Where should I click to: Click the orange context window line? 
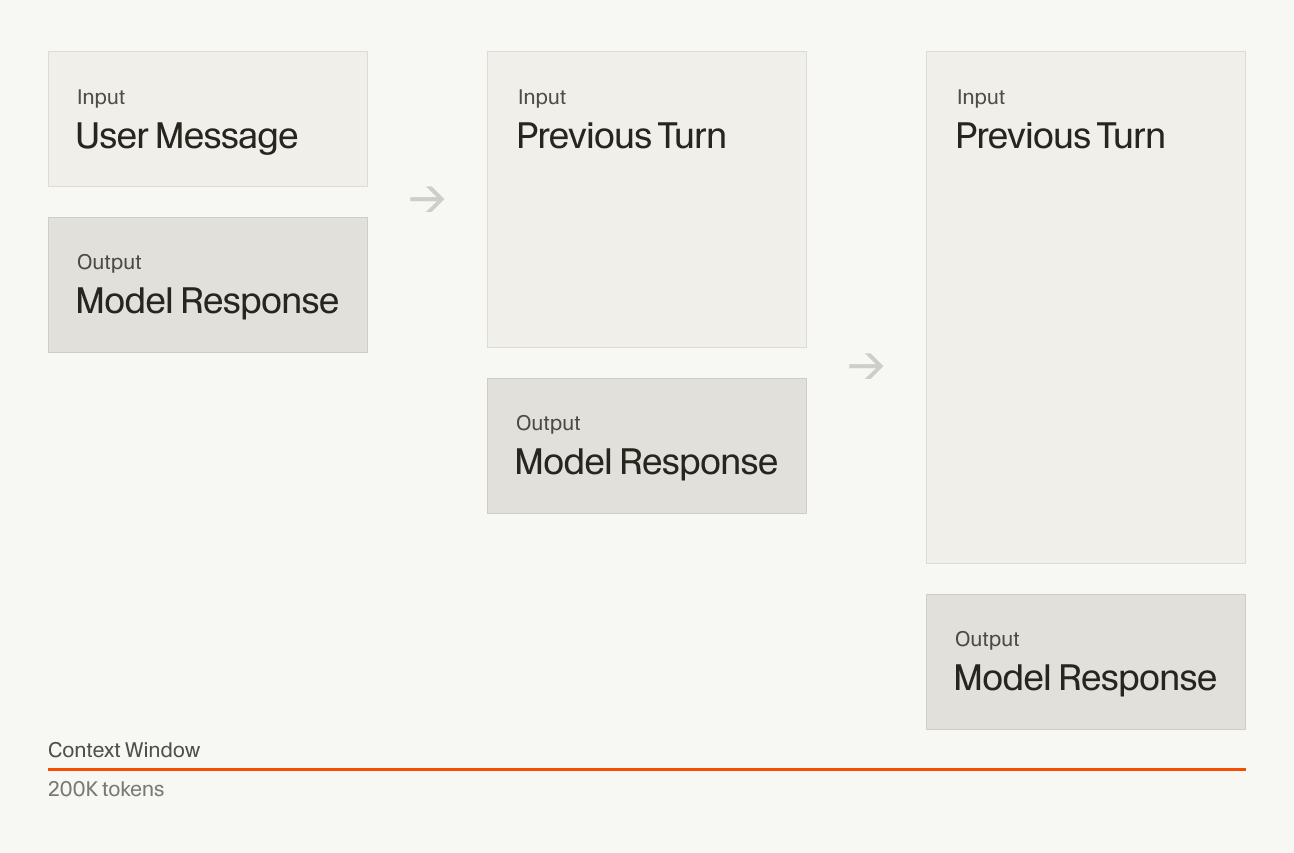pos(646,769)
